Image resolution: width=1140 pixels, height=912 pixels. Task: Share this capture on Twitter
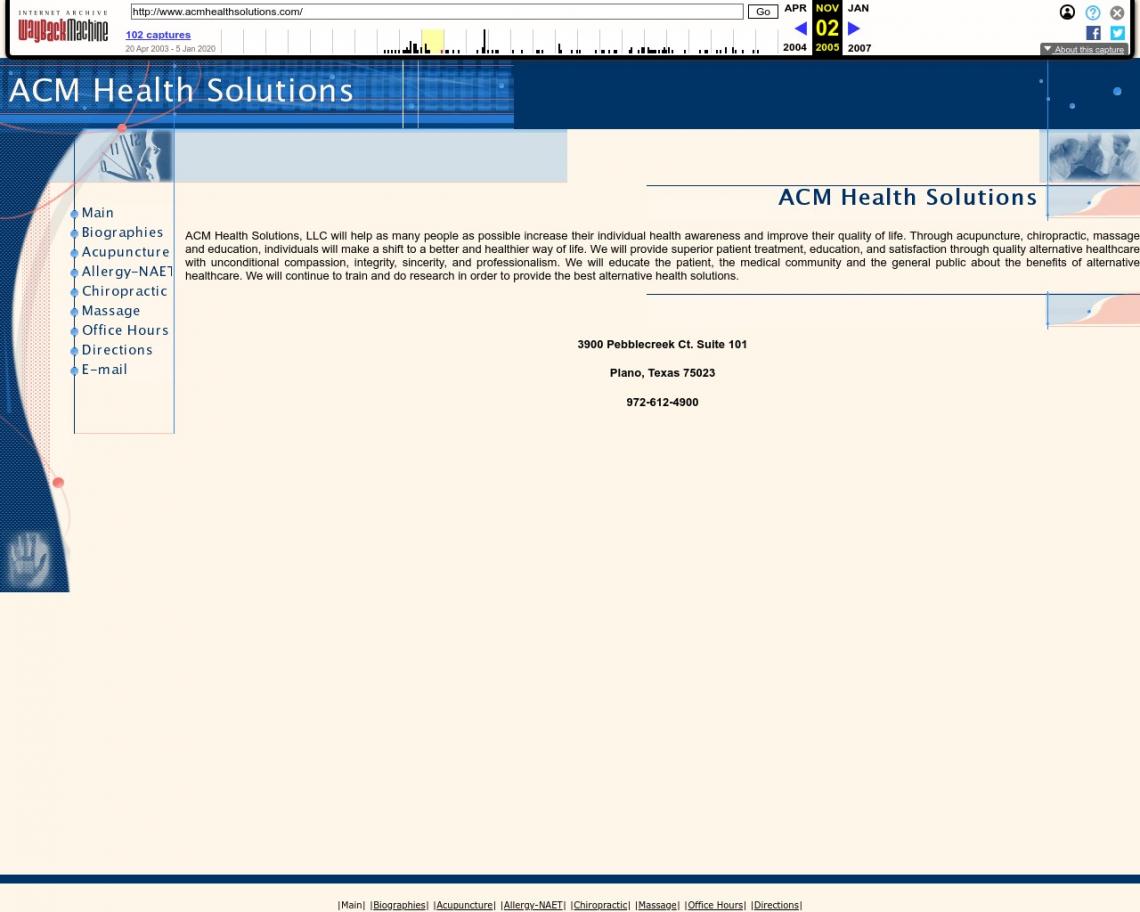(x=1117, y=33)
